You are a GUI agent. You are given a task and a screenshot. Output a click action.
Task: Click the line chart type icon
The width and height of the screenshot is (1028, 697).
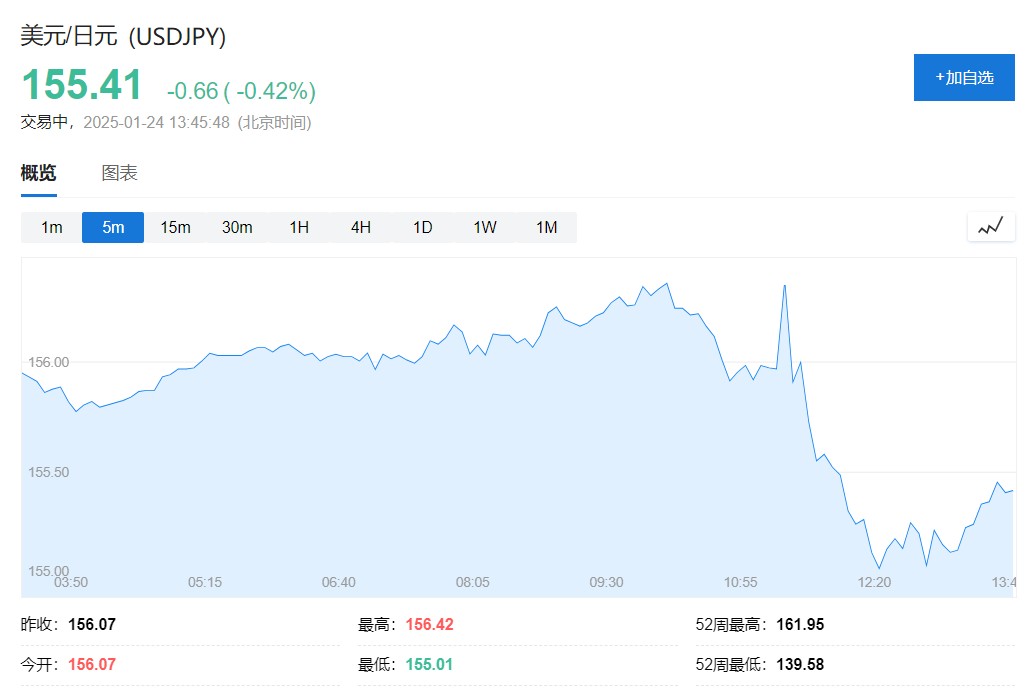click(991, 227)
